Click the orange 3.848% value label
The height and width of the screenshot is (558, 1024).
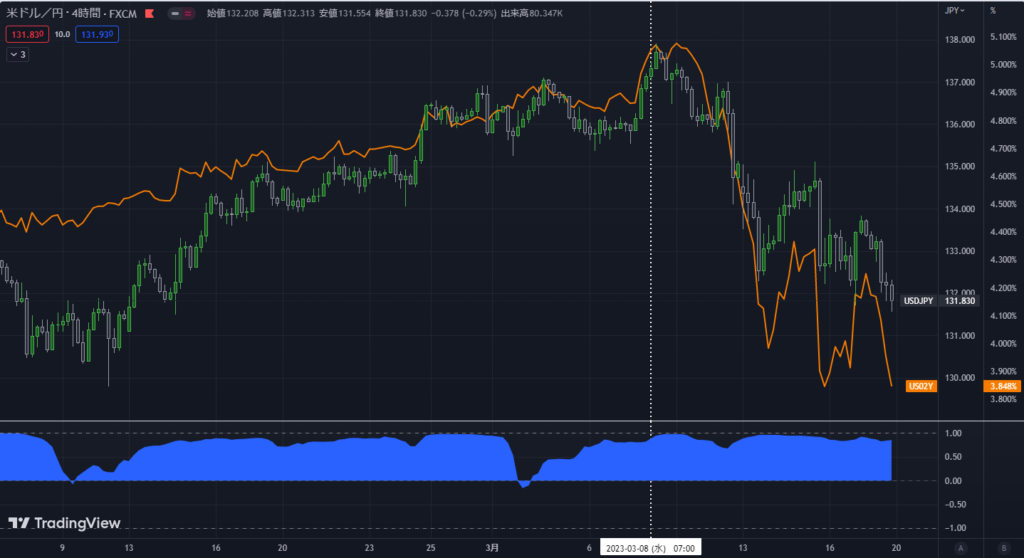[1000, 386]
